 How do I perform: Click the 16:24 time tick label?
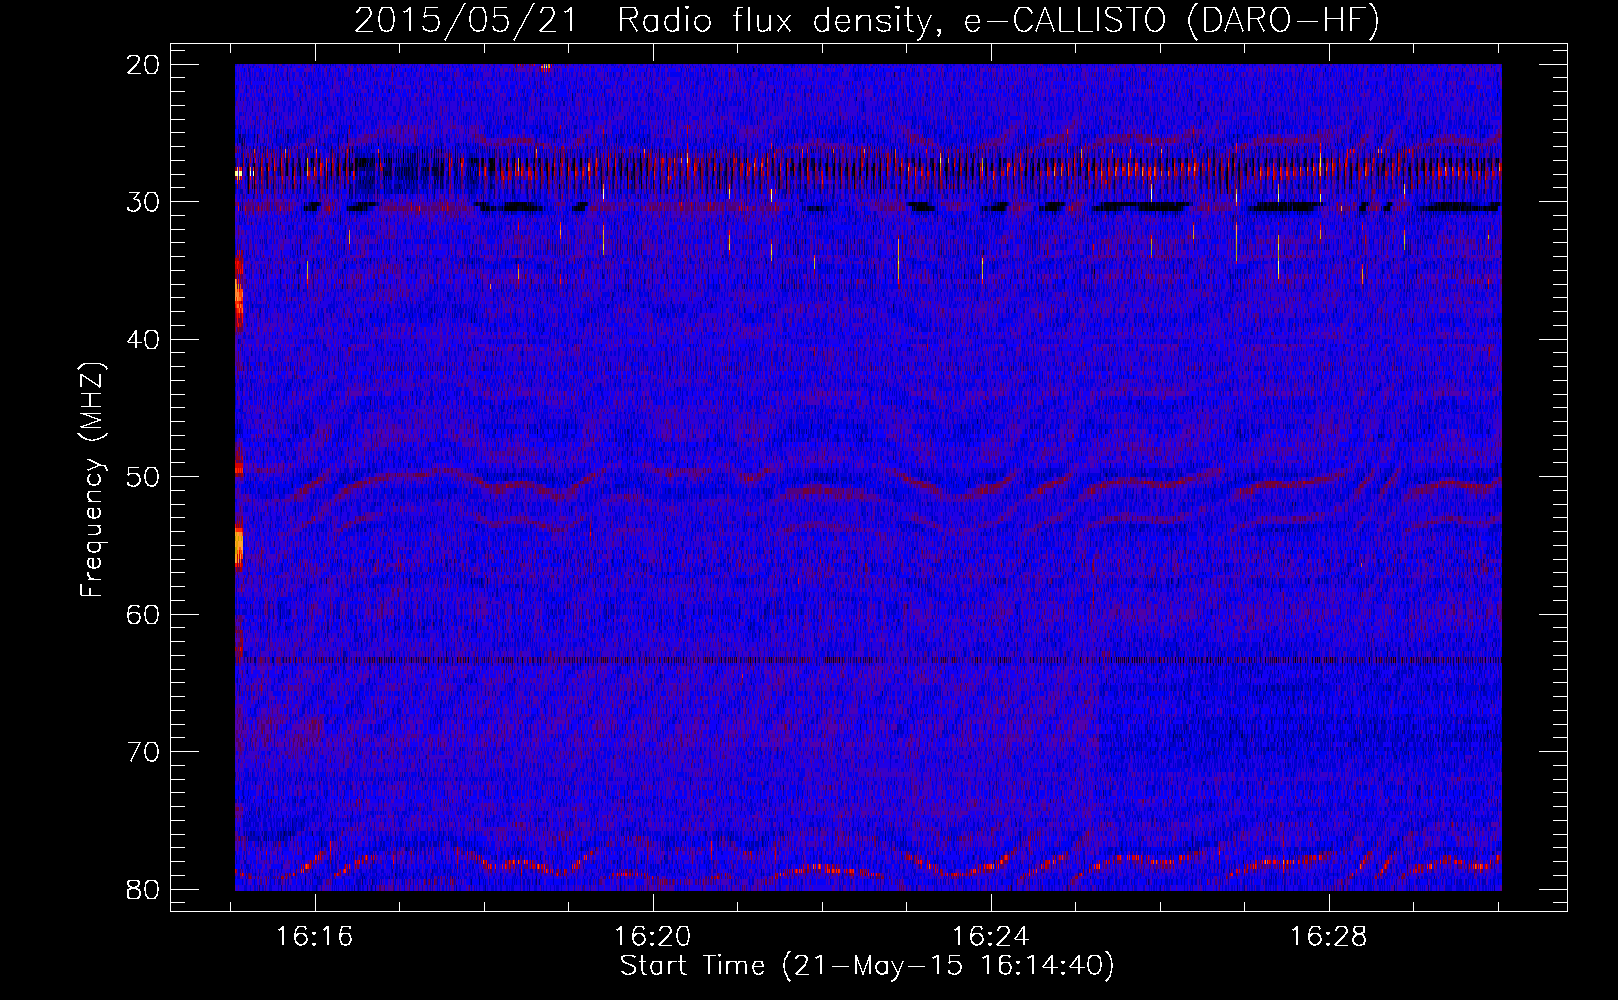point(991,937)
